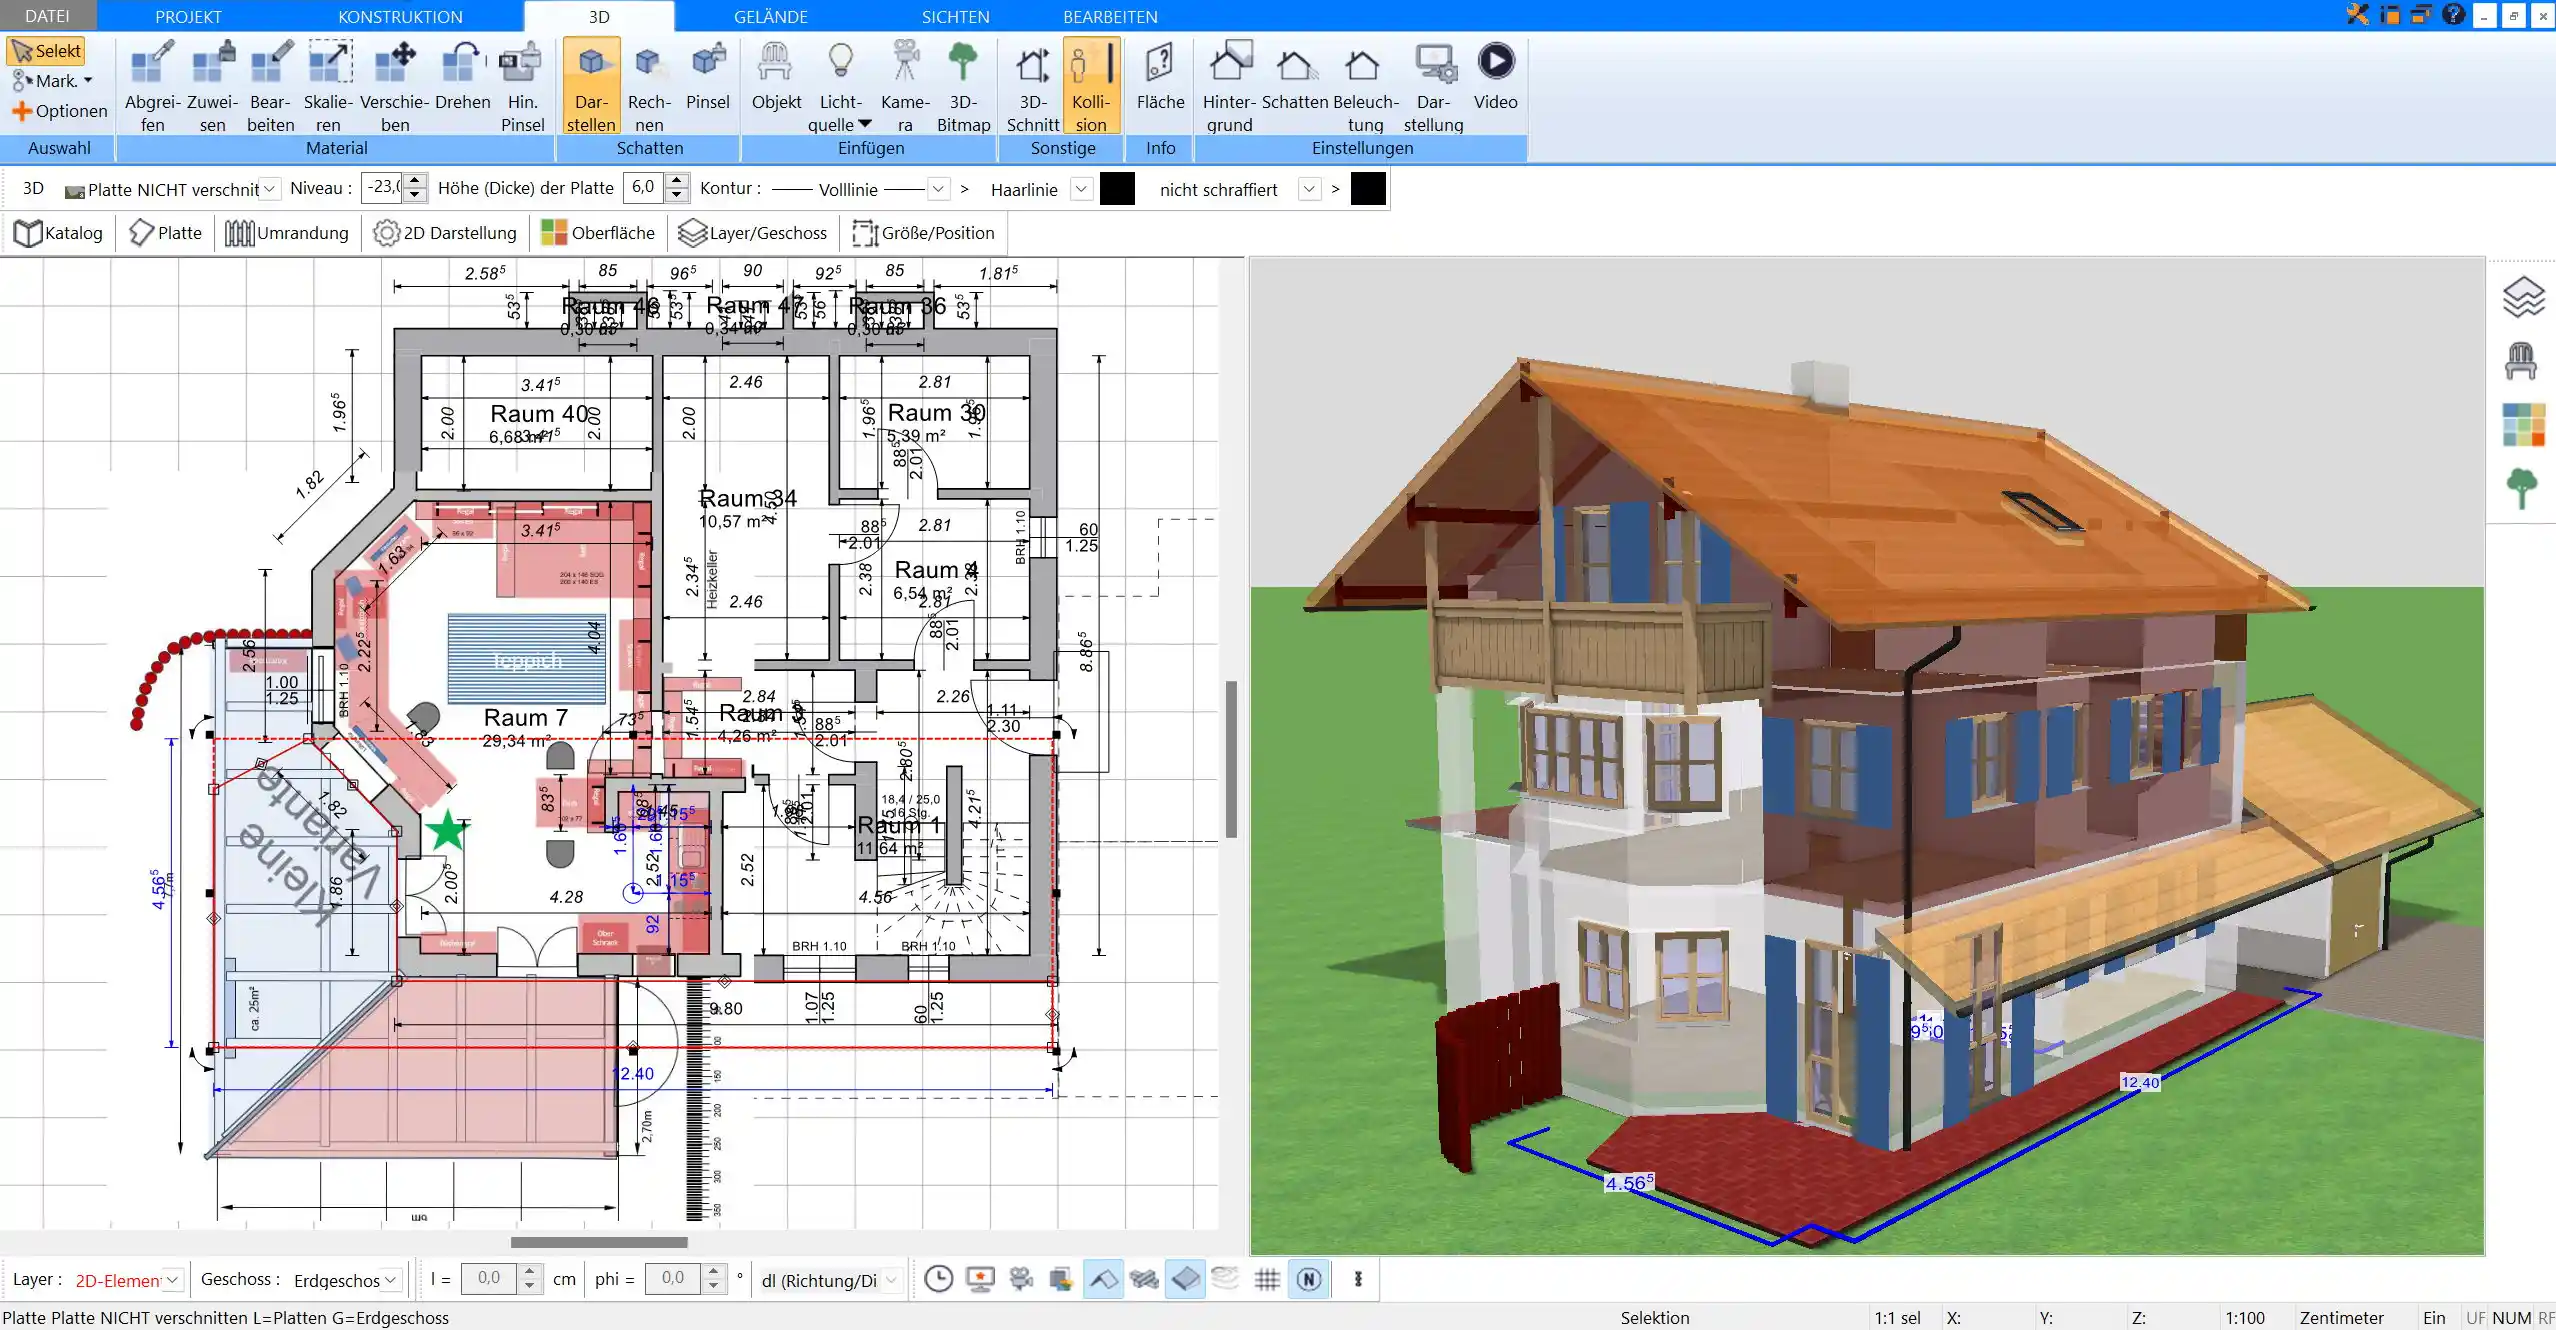The image size is (2556, 1330).
Task: Click the Höhe der Platte field
Action: point(644,188)
